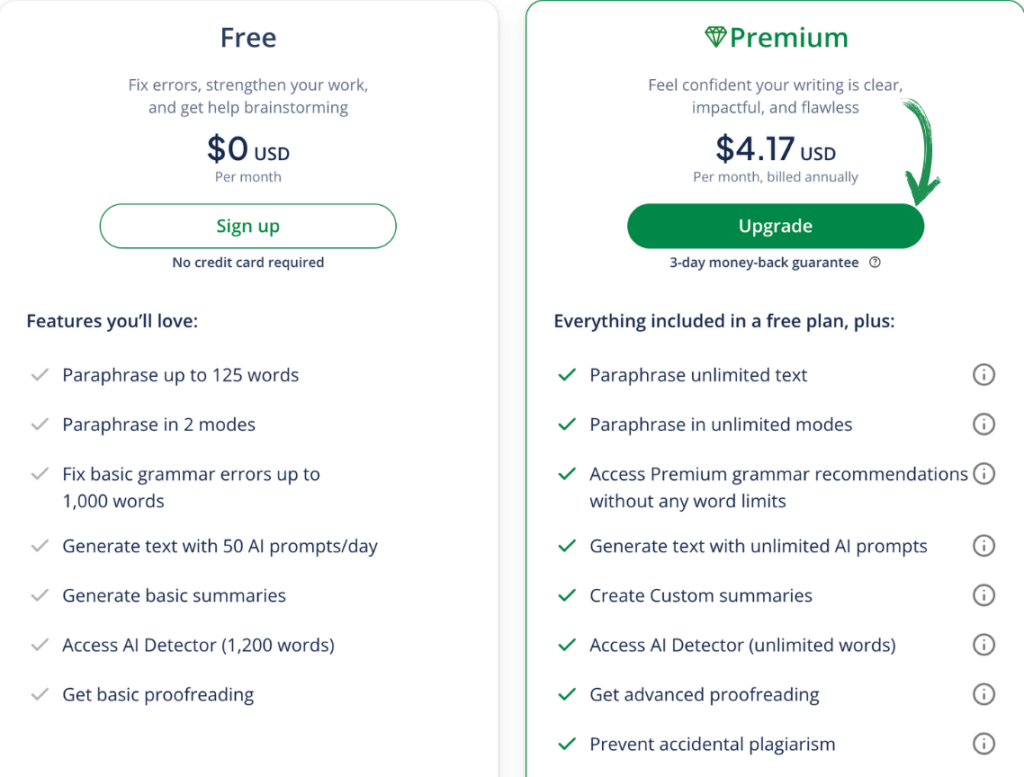Show info about Prevent accidental plagiarism
The image size is (1024, 777).
point(984,744)
